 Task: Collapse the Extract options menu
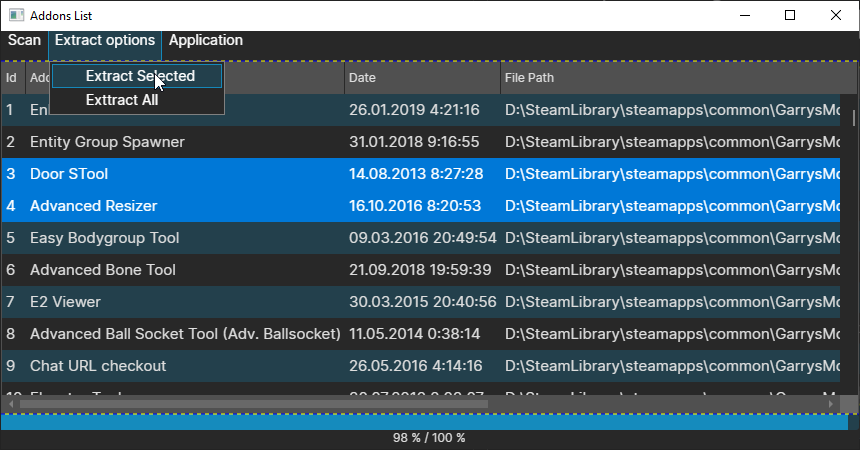click(105, 41)
